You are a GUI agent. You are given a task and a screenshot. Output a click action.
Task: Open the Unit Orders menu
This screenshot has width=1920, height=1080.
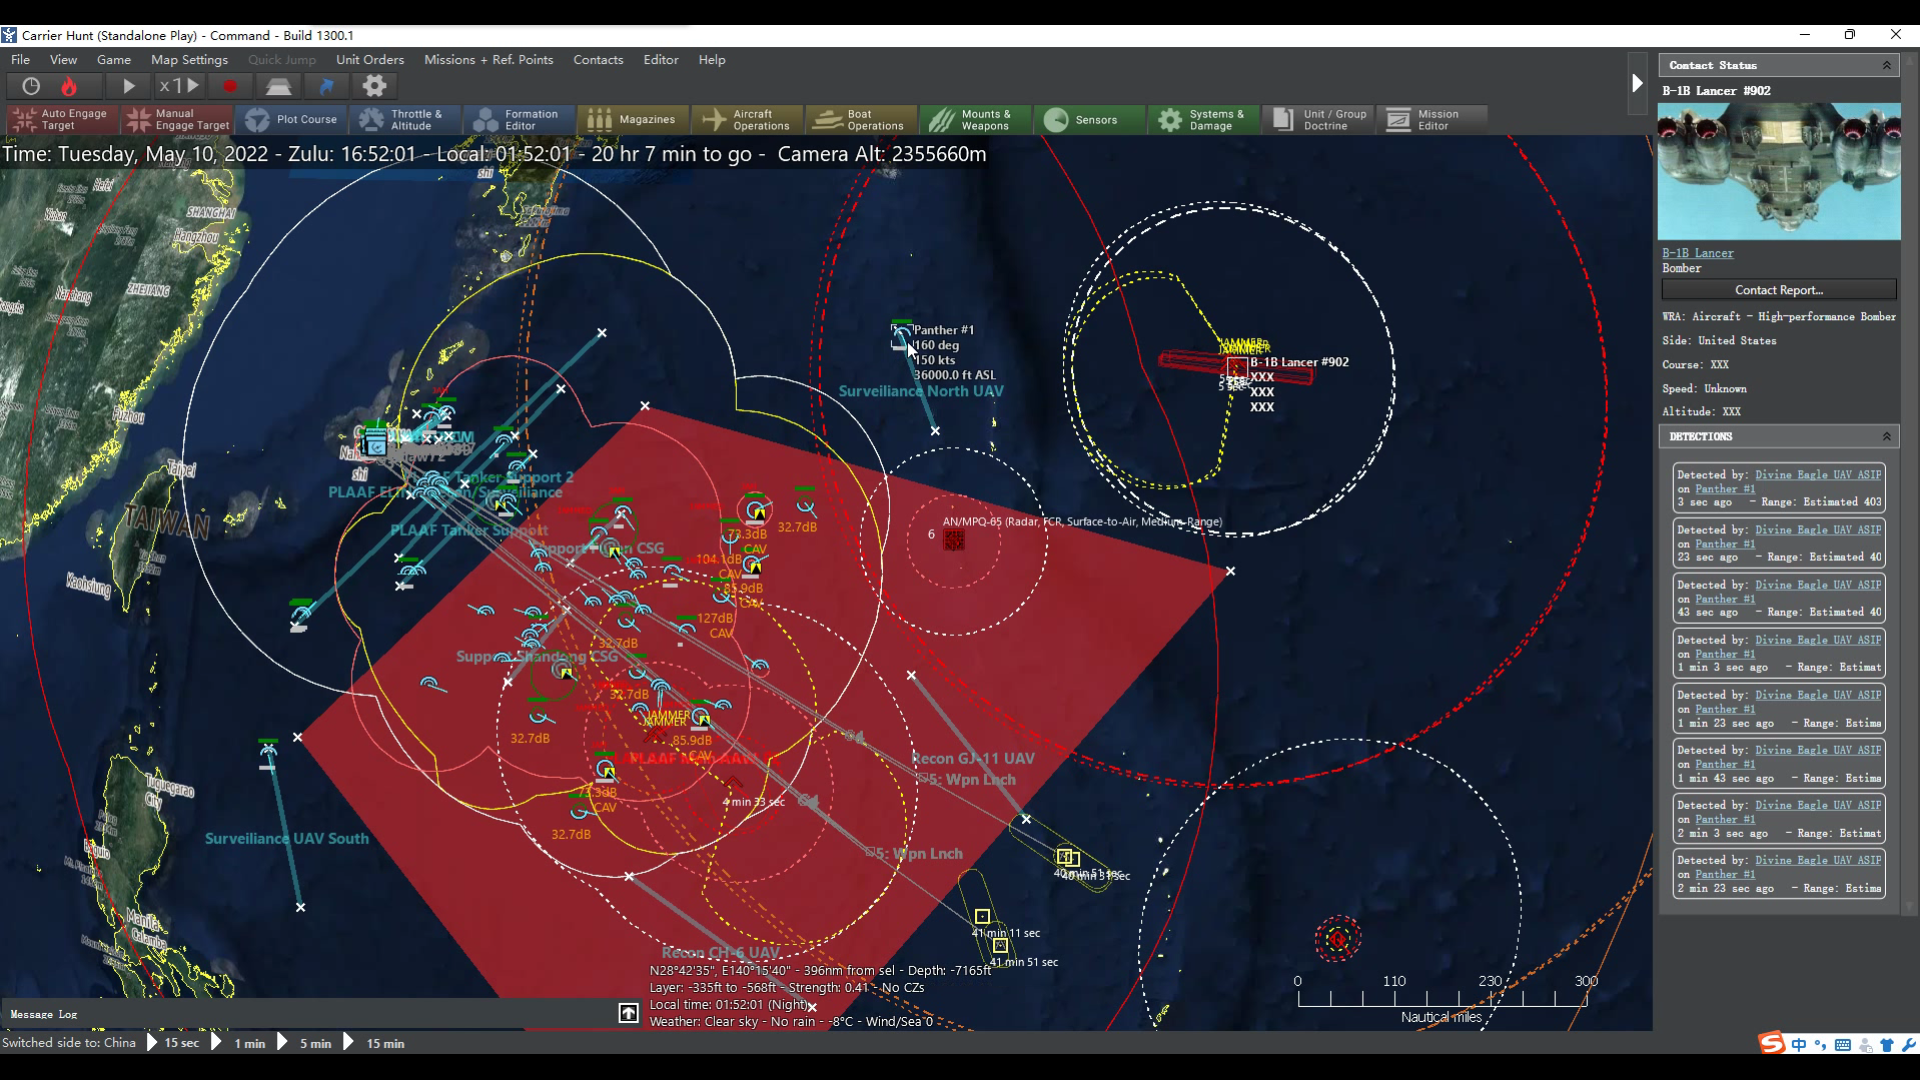coord(370,60)
